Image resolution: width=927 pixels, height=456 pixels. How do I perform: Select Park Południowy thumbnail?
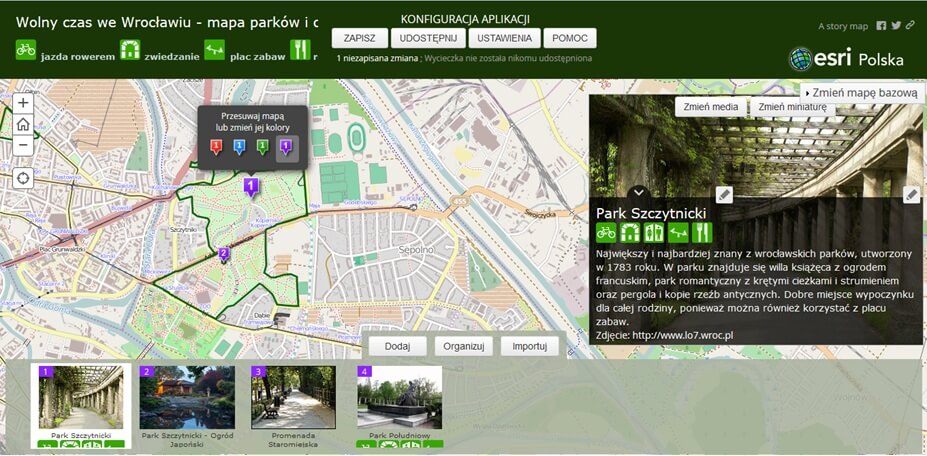point(400,397)
